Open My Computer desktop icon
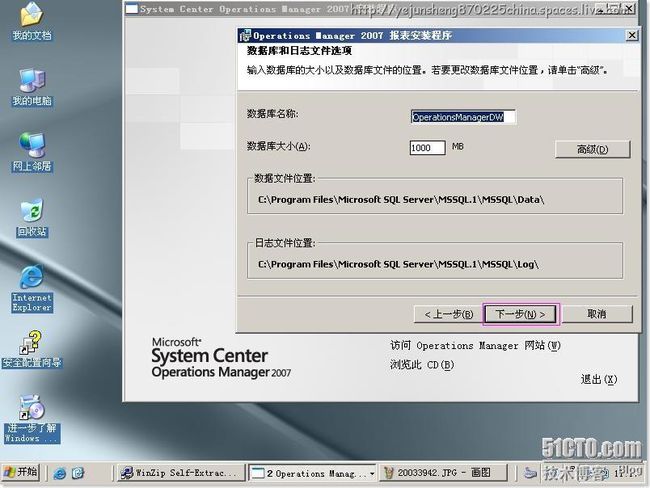Viewport: 650px width, 488px height. pos(32,87)
